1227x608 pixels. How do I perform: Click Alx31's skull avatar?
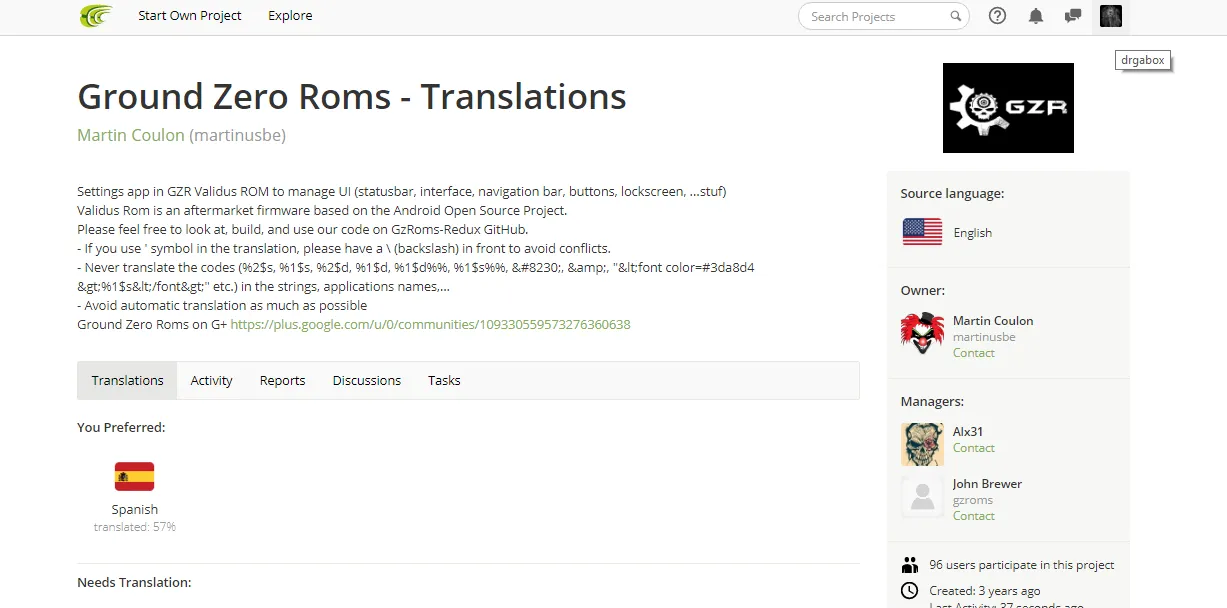[922, 444]
